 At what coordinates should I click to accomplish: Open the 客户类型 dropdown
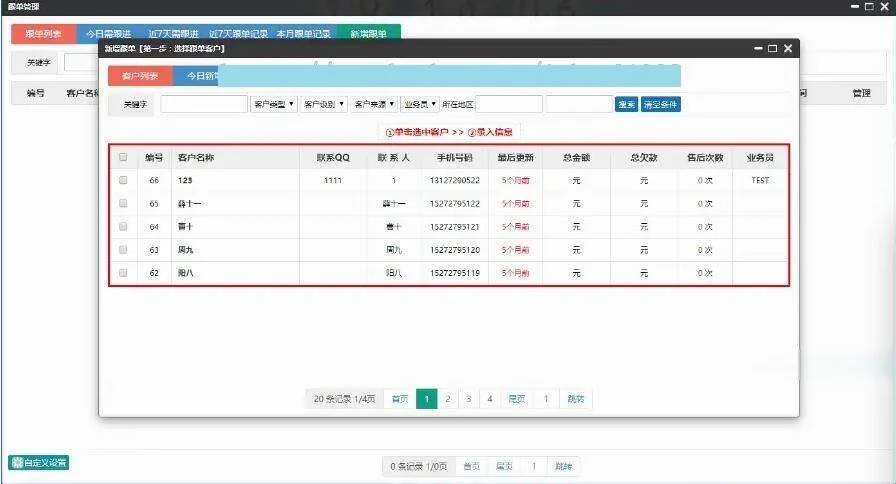pyautogui.click(x=274, y=104)
